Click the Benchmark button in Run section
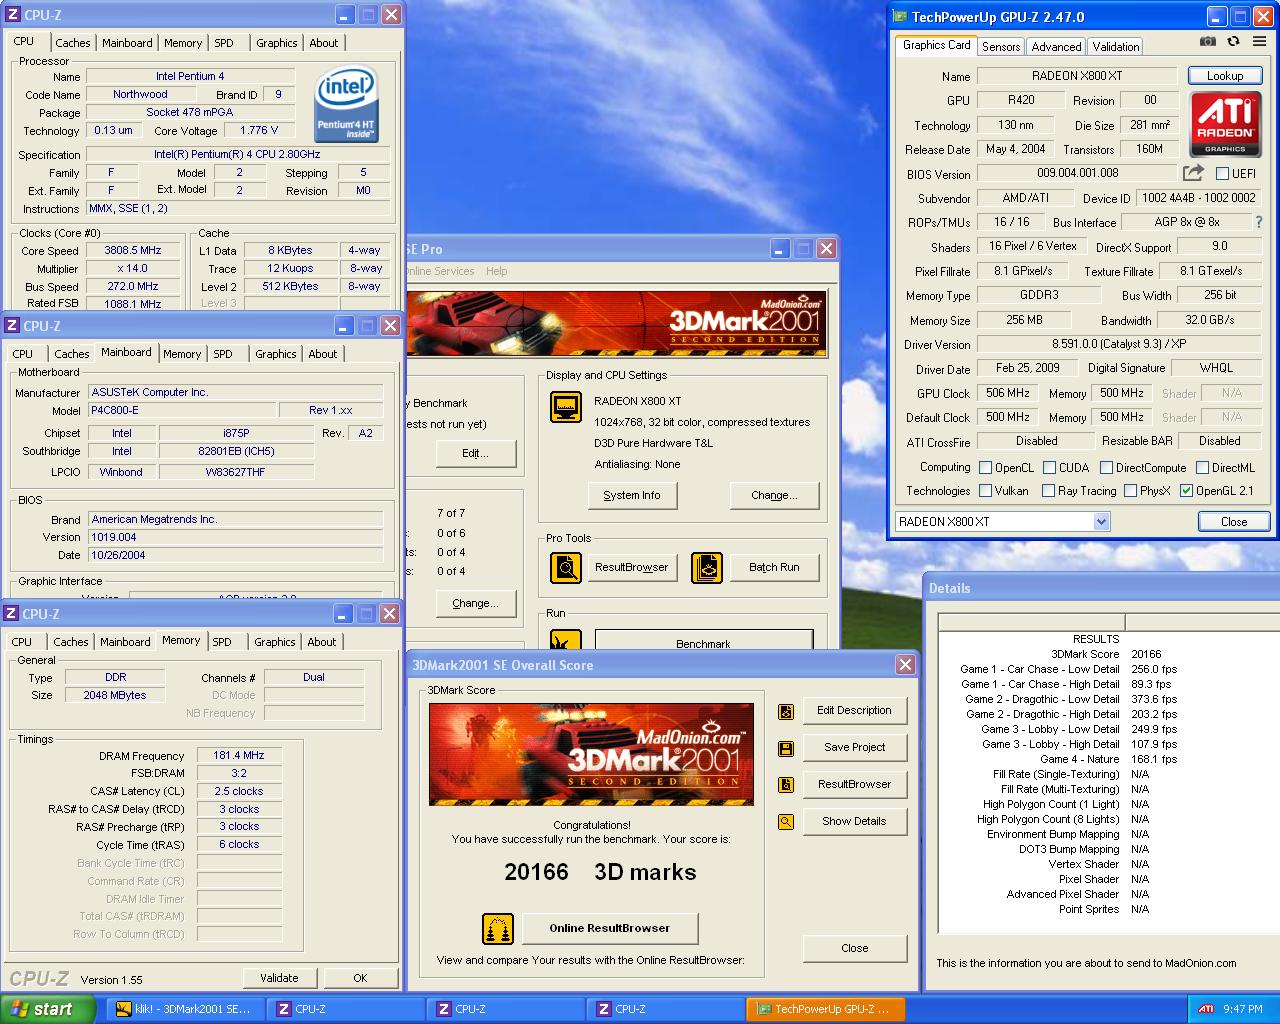 [x=703, y=642]
